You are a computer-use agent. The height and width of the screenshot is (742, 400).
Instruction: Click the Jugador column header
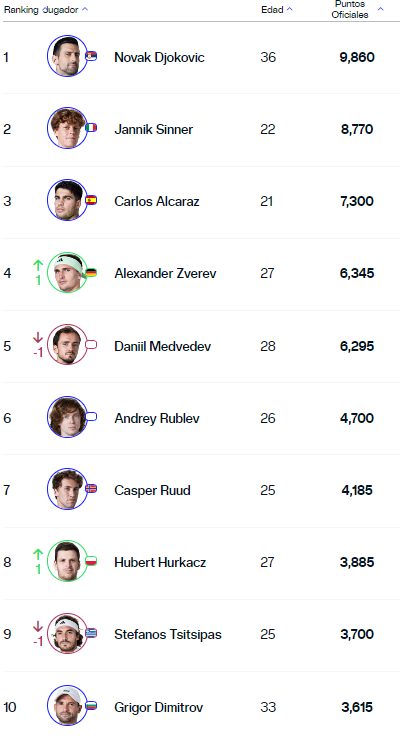tap(60, 9)
